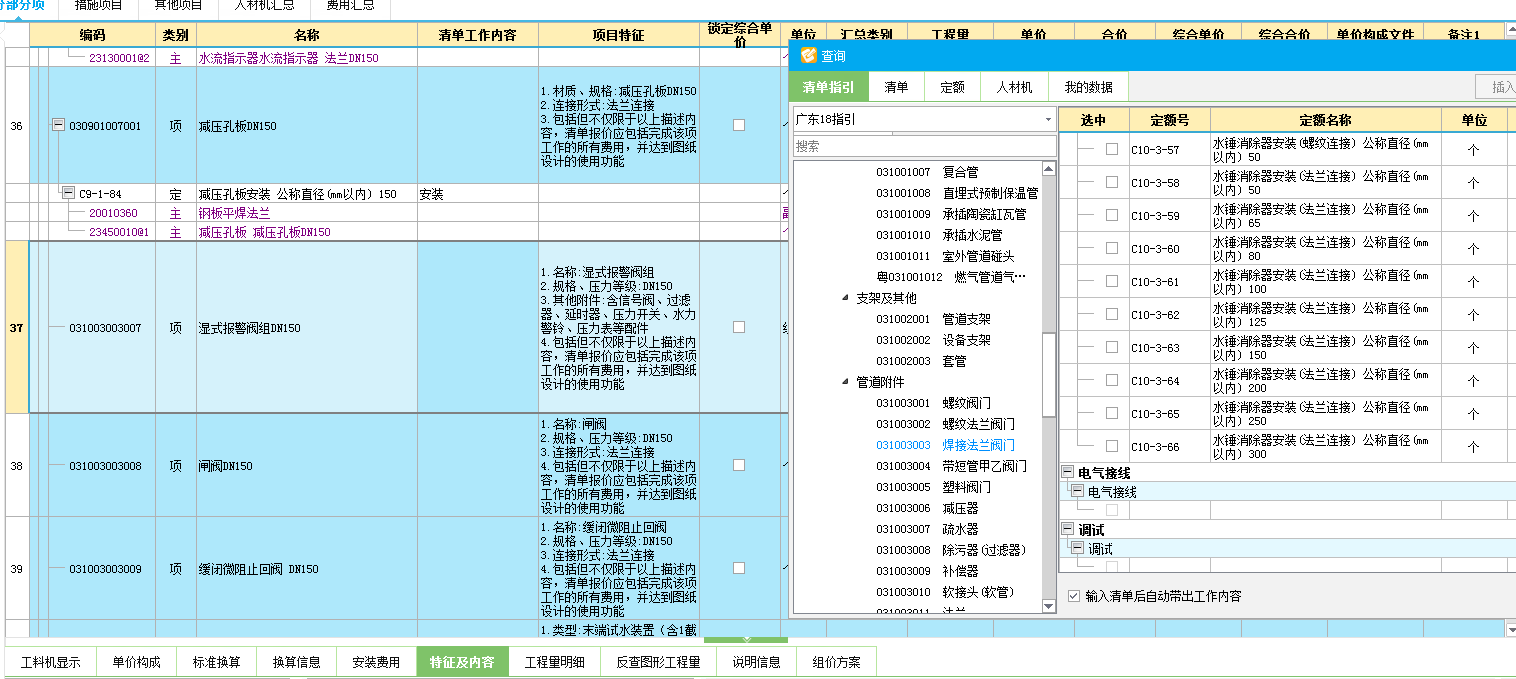The height and width of the screenshot is (679, 1516).
Task: Open the 我的数据 tab
Action: click(x=1088, y=87)
